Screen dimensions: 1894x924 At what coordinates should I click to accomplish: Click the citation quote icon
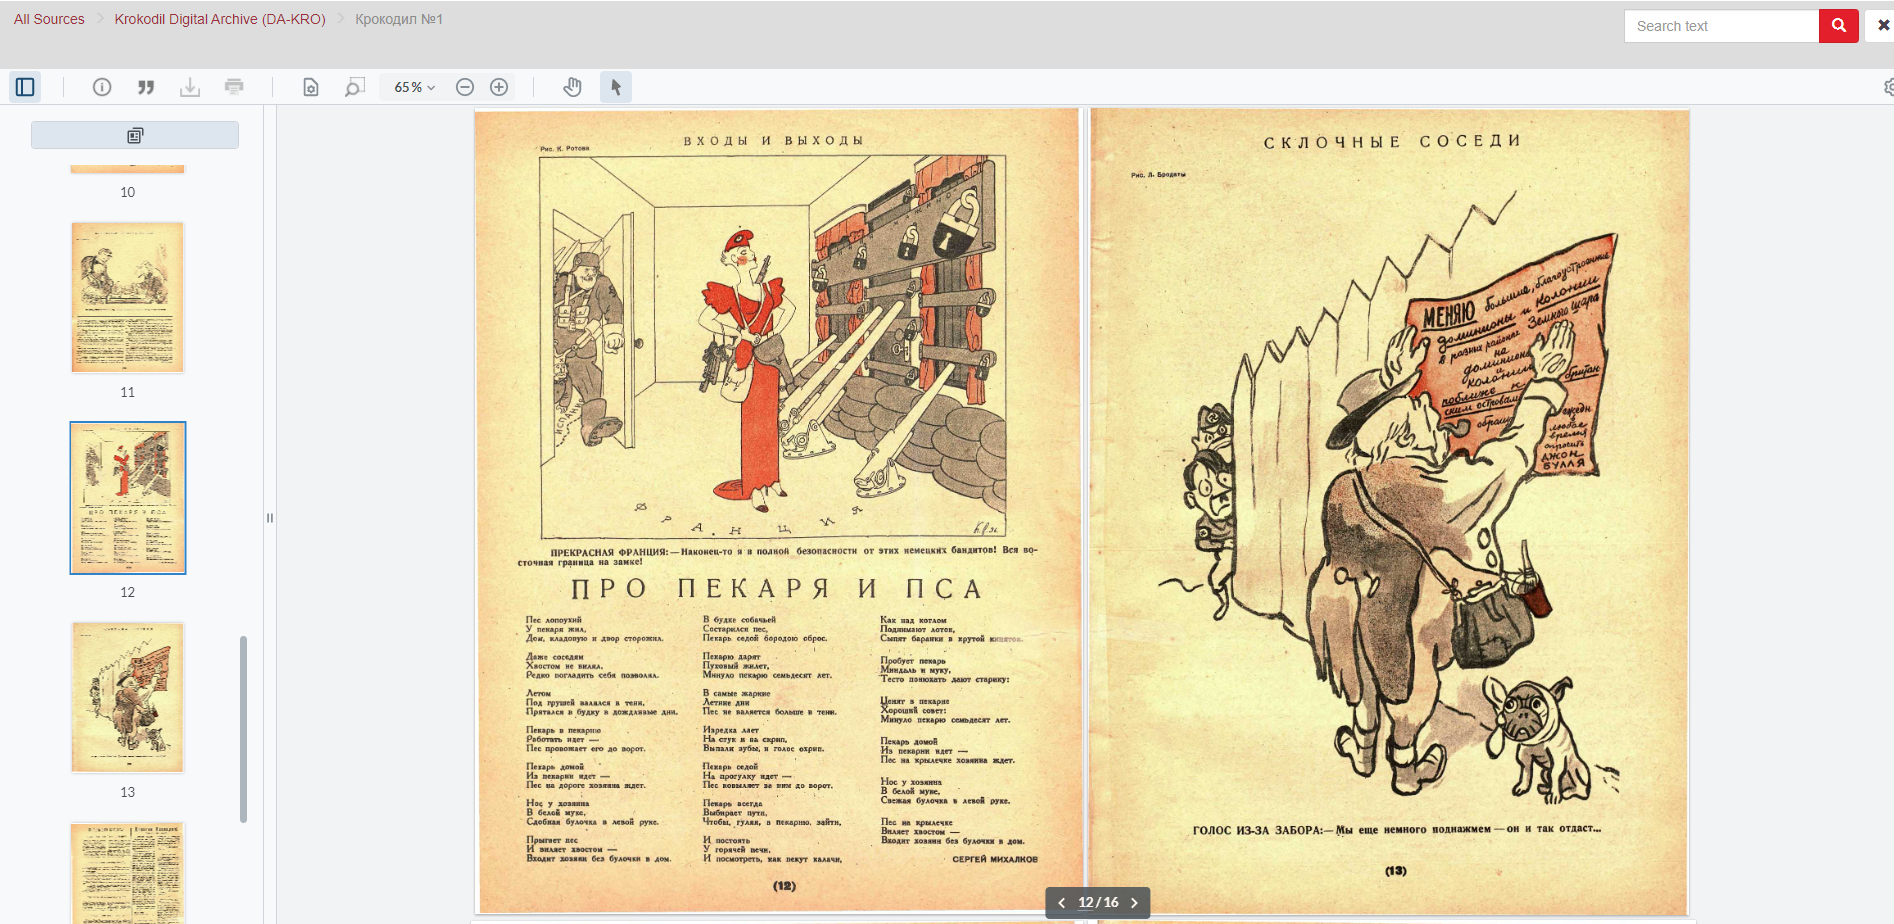click(x=146, y=87)
